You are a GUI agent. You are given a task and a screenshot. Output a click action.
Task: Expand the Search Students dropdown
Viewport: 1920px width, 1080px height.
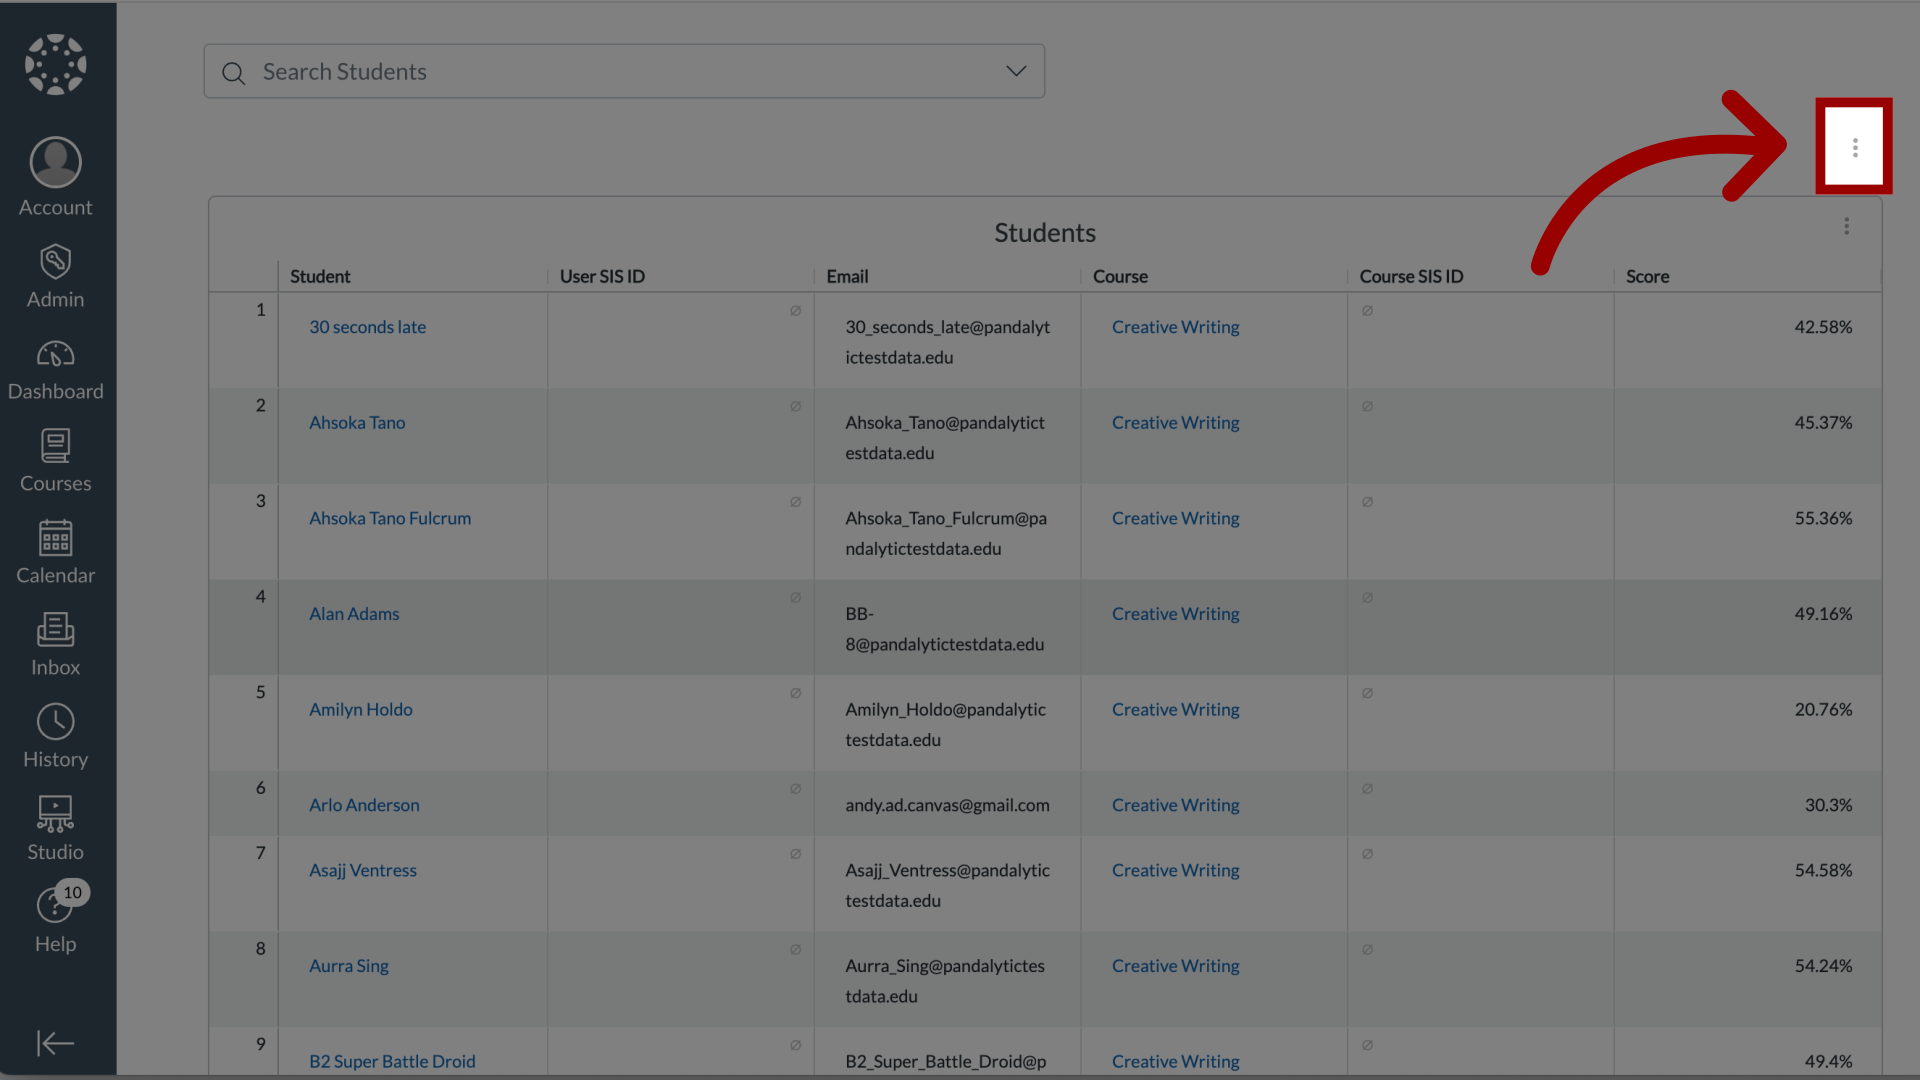coord(1015,70)
